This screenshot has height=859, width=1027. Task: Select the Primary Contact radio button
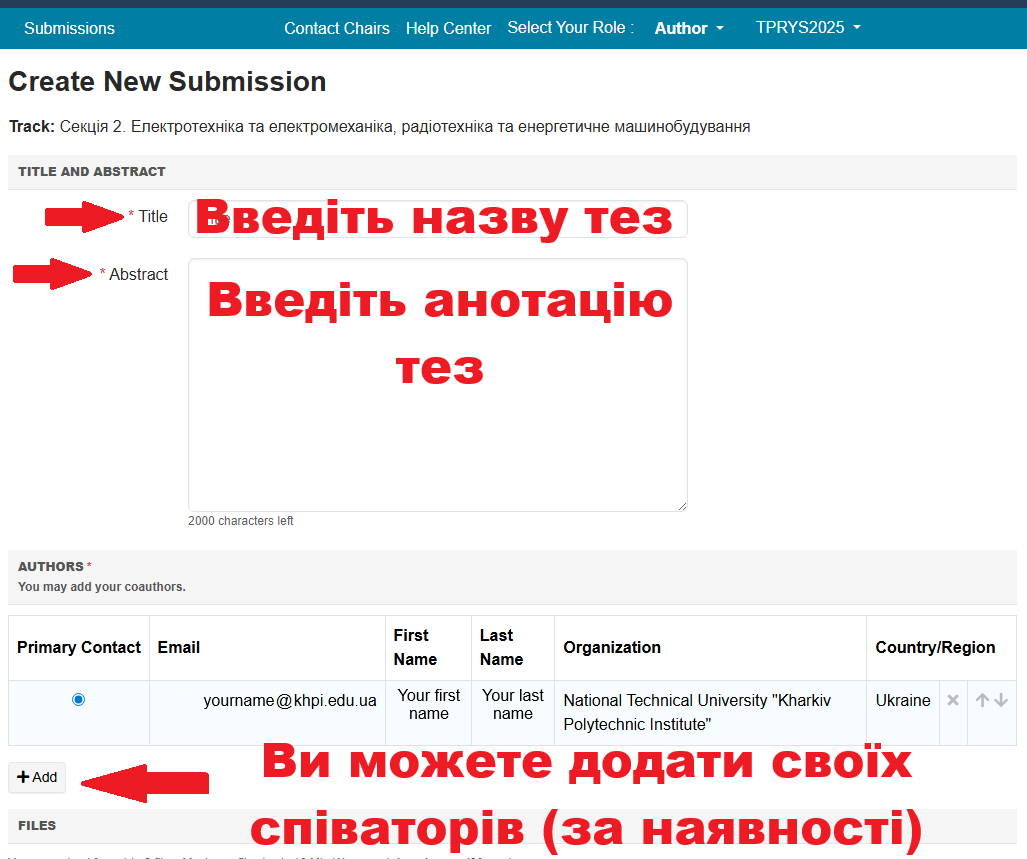(79, 700)
